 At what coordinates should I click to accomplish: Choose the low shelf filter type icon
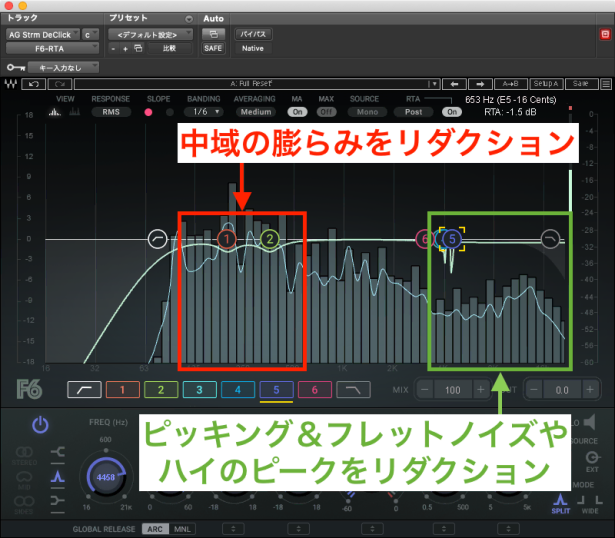click(x=58, y=452)
